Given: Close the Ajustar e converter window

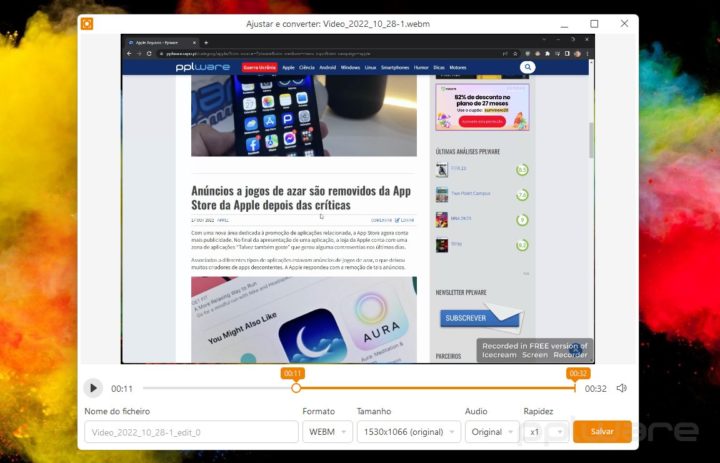Looking at the screenshot, I should click(624, 23).
